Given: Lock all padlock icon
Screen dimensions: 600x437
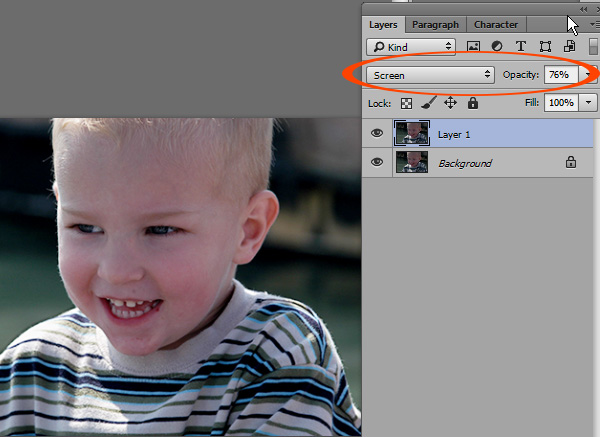Looking at the screenshot, I should pos(473,103).
